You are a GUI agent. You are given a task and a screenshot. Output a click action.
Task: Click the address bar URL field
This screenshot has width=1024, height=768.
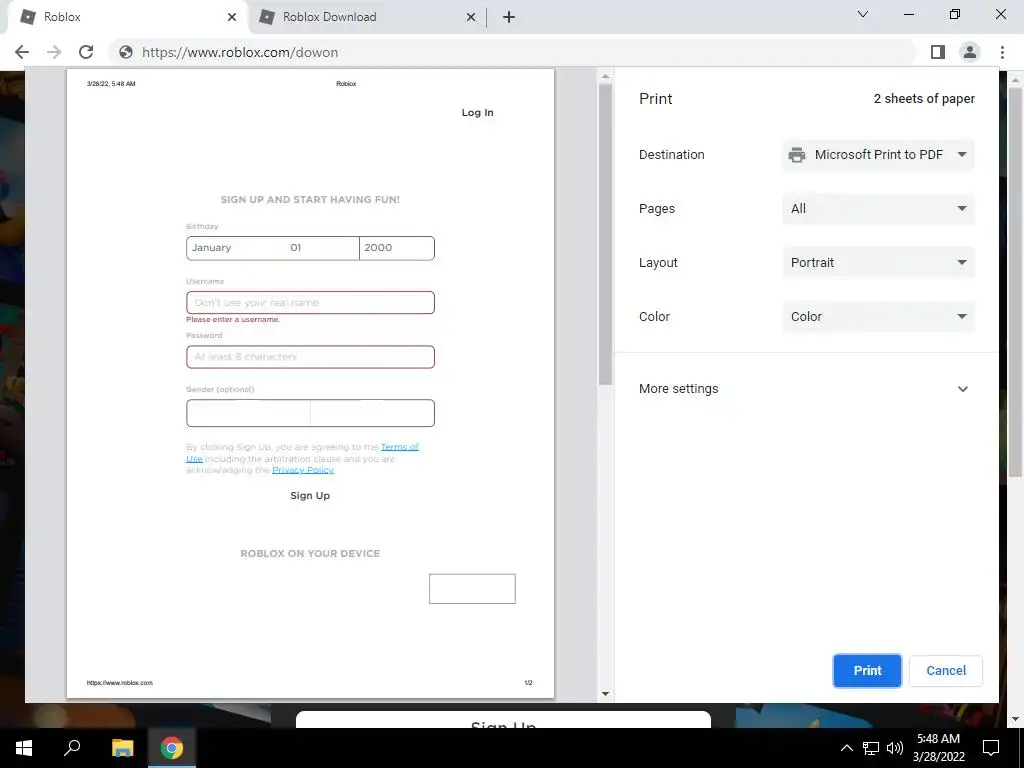coord(513,52)
